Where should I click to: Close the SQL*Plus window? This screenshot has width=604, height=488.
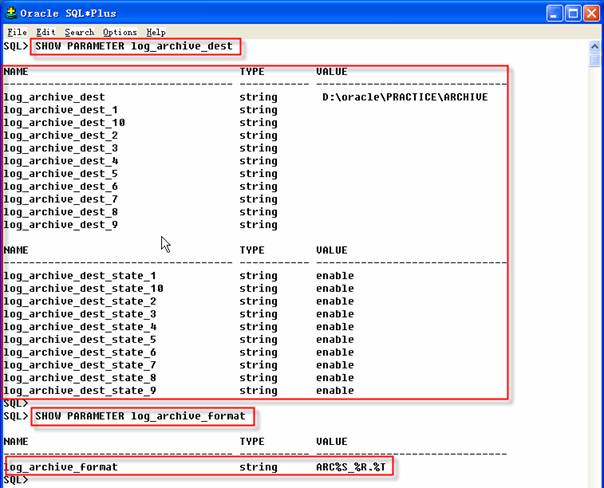(x=591, y=13)
